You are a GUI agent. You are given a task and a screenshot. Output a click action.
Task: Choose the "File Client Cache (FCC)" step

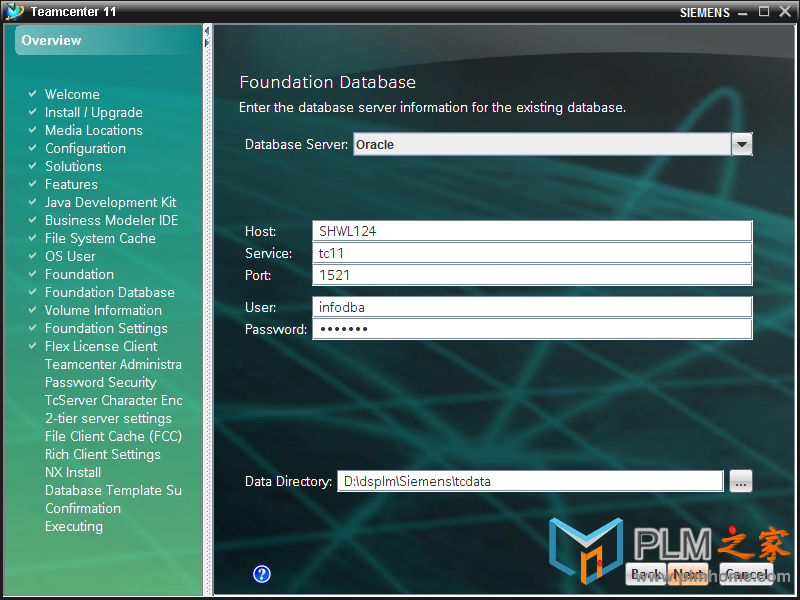(113, 436)
